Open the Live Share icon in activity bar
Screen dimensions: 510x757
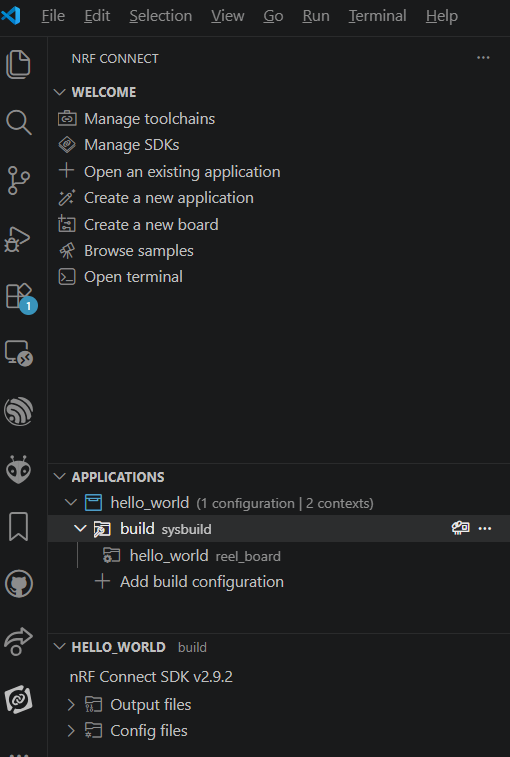(18, 642)
